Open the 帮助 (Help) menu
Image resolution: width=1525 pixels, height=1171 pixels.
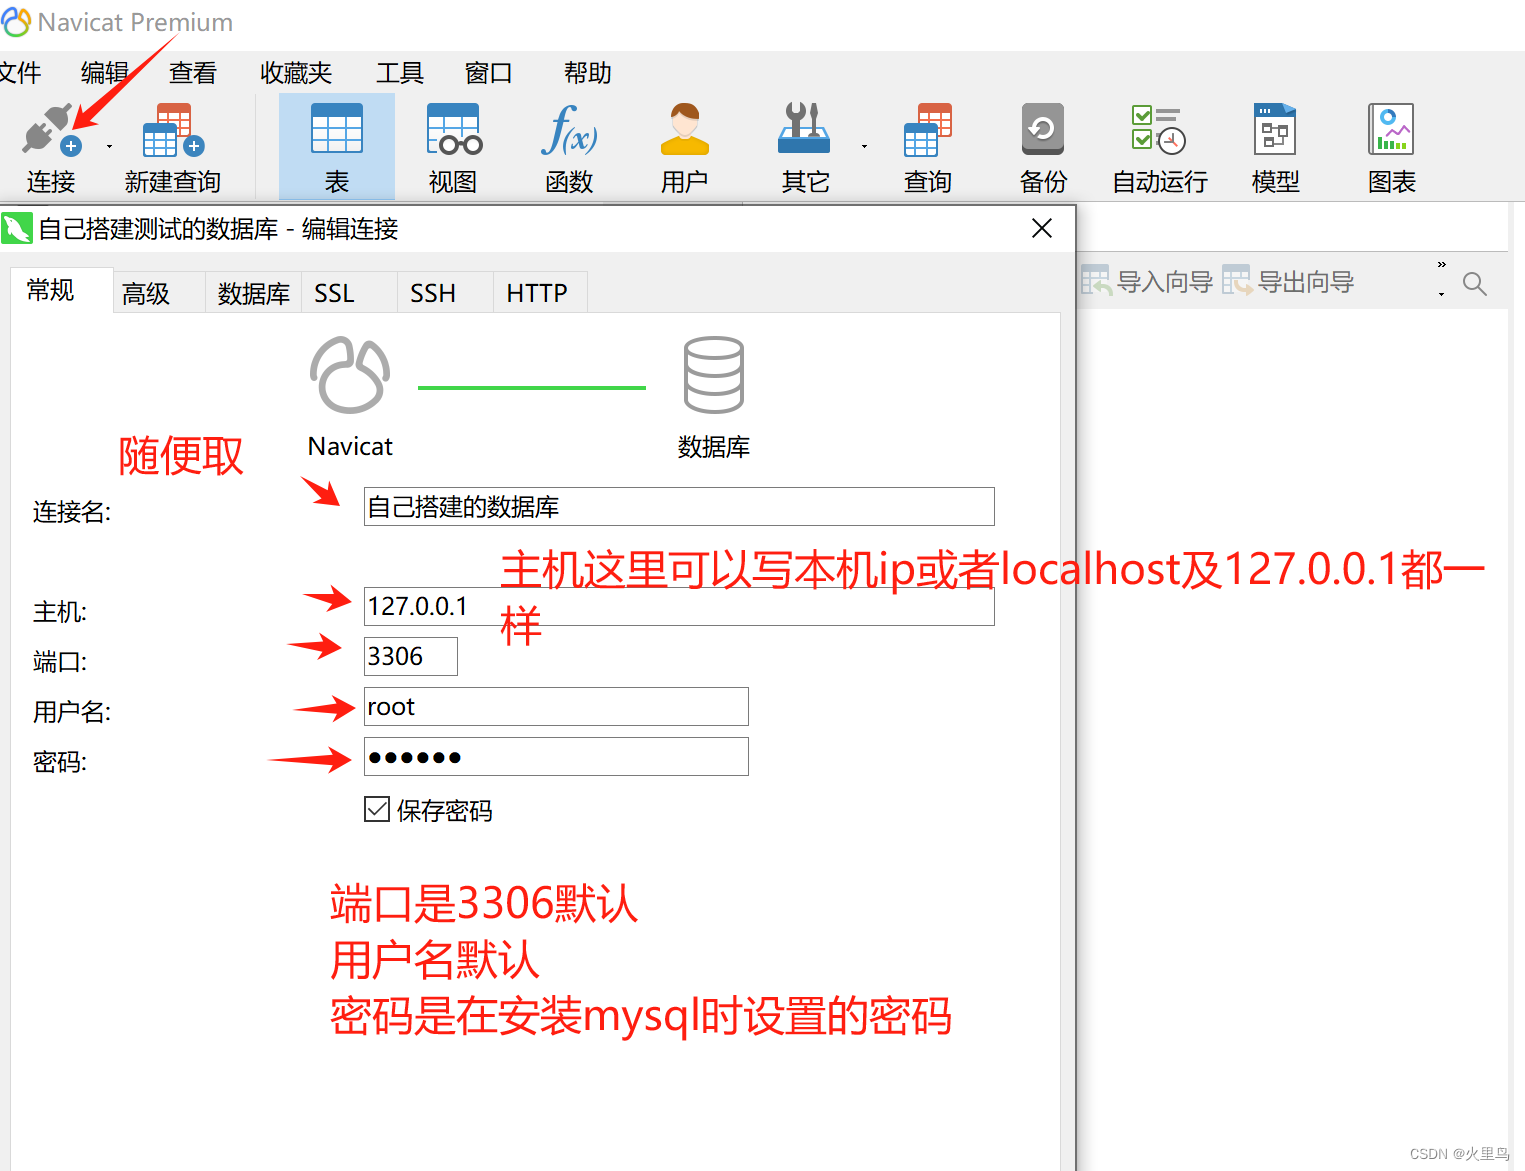587,73
